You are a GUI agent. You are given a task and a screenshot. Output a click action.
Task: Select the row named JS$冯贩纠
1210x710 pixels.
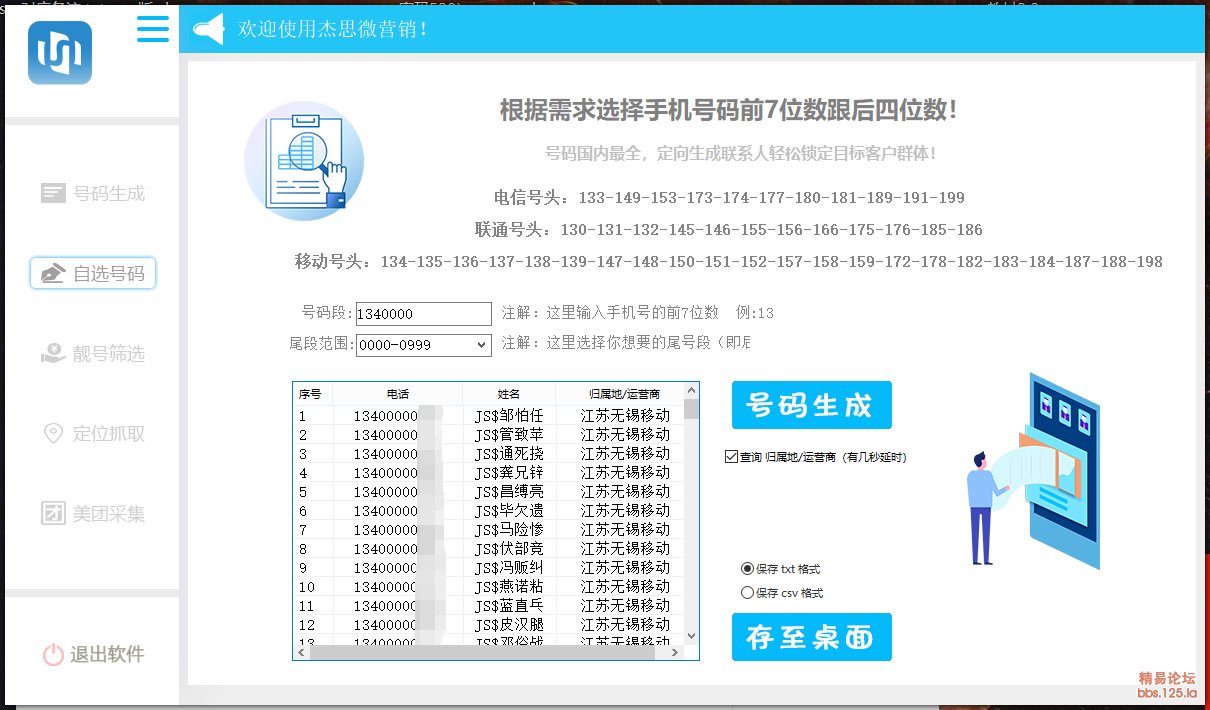pyautogui.click(x=489, y=568)
